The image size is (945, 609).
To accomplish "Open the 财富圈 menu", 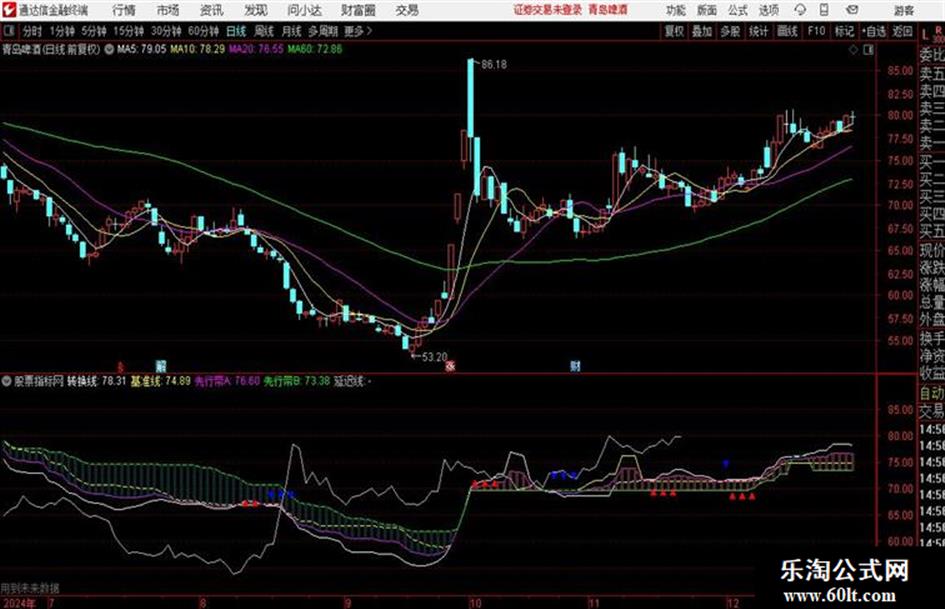I will [x=358, y=10].
